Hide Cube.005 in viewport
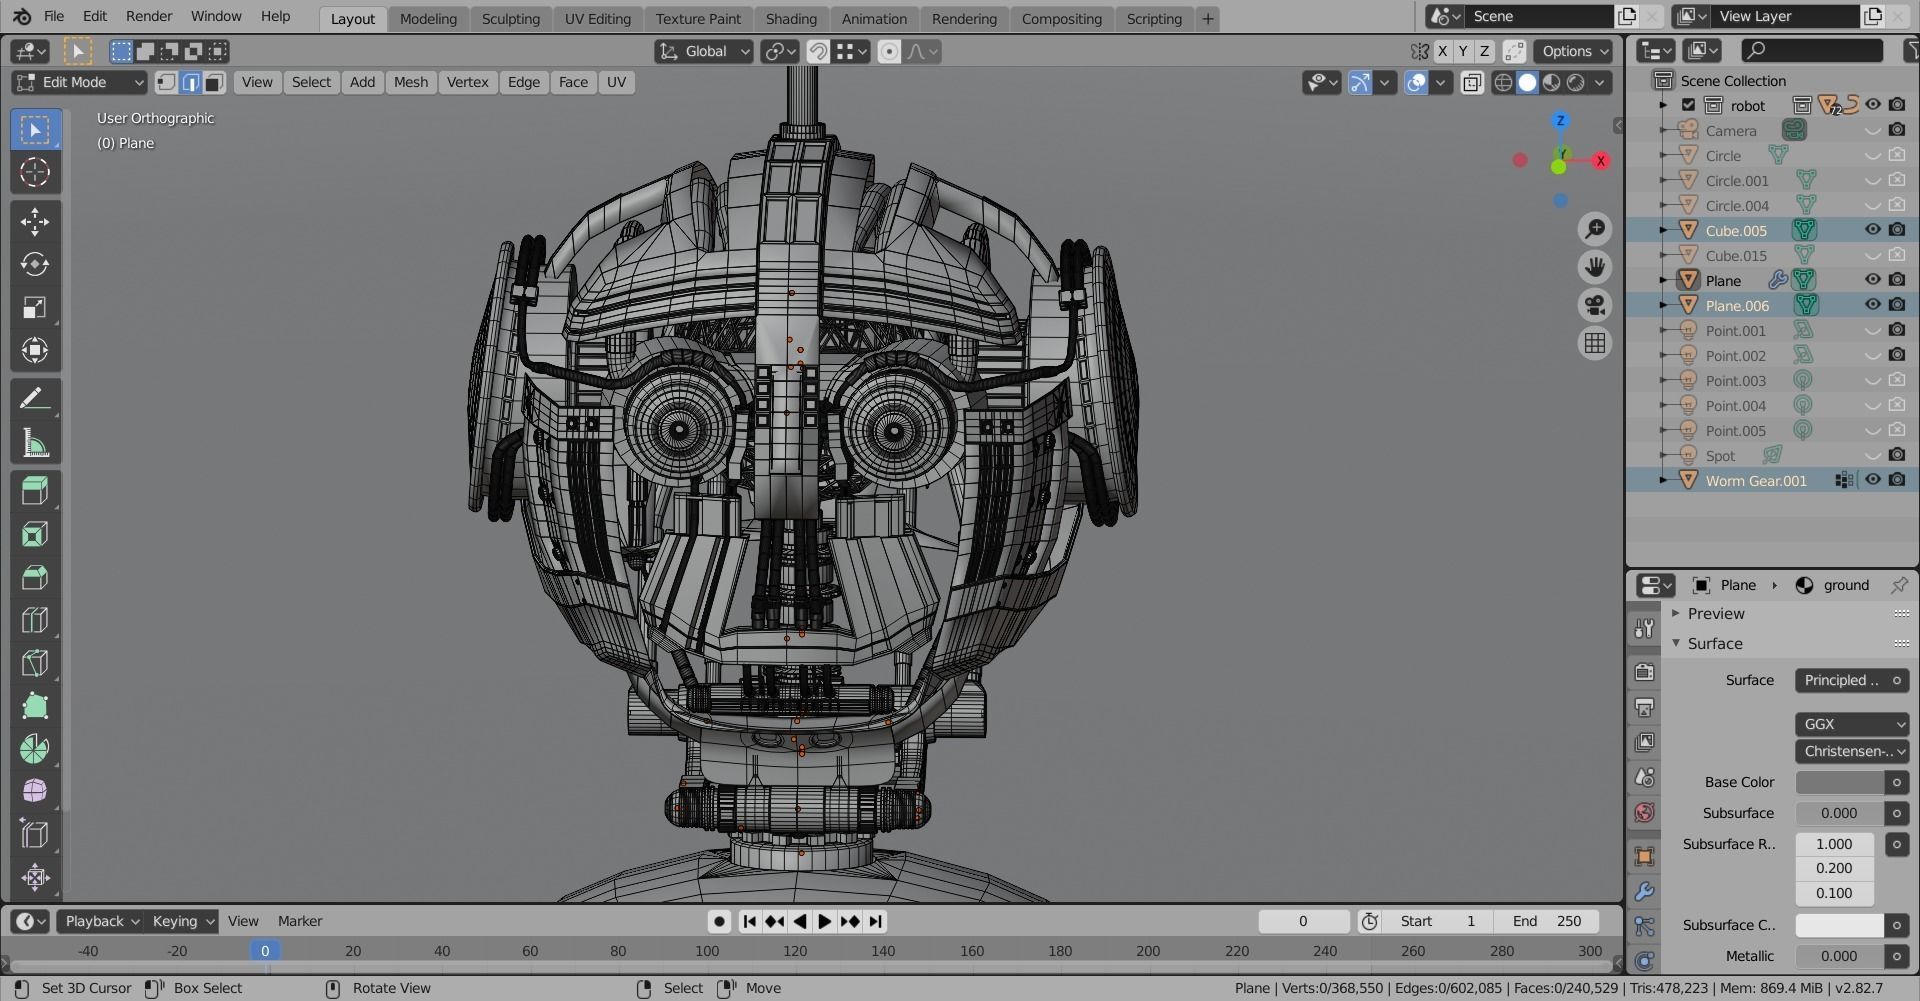The height and width of the screenshot is (1001, 1920). pos(1873,230)
